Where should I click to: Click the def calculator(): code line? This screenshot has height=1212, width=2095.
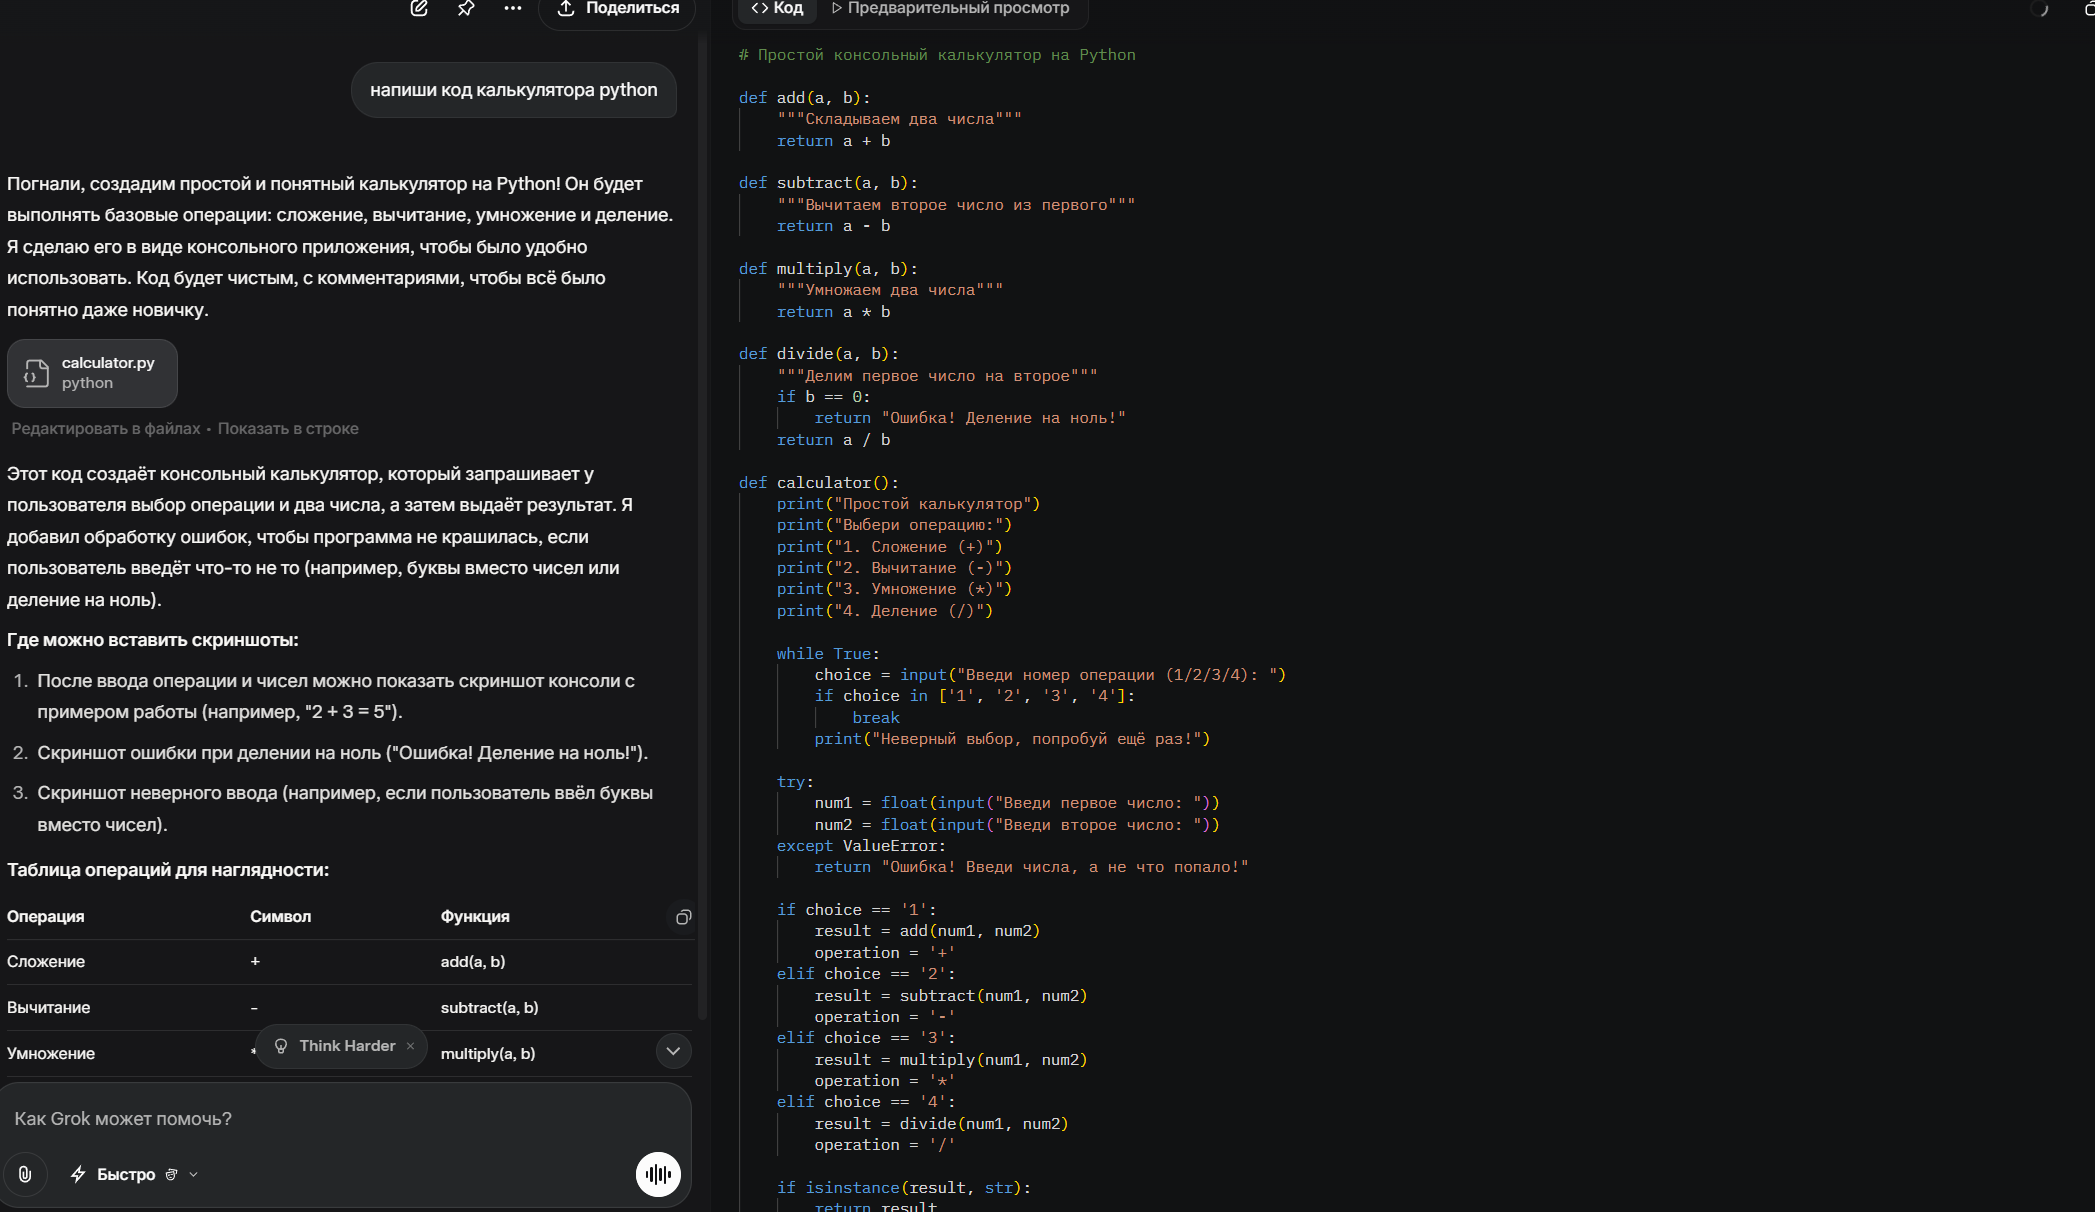point(819,483)
